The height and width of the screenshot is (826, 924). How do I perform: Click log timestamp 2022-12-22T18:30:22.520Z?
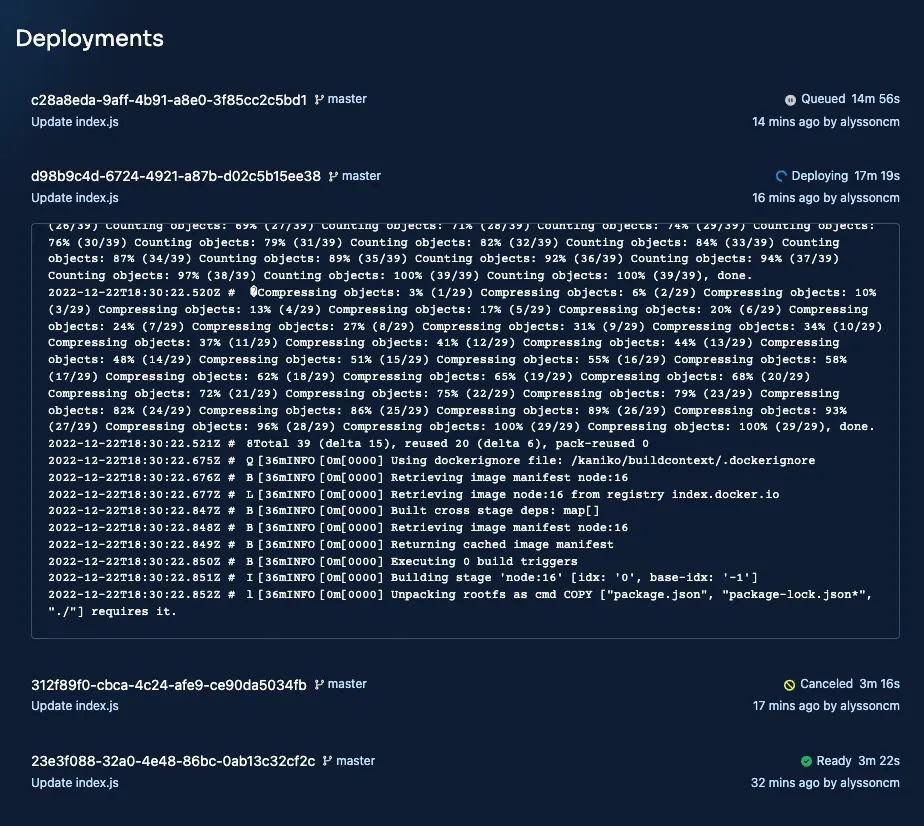pyautogui.click(x=134, y=293)
